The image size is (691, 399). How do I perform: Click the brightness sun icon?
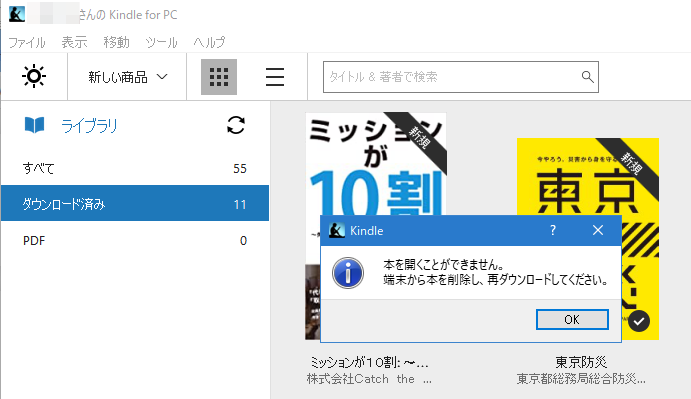click(x=34, y=77)
